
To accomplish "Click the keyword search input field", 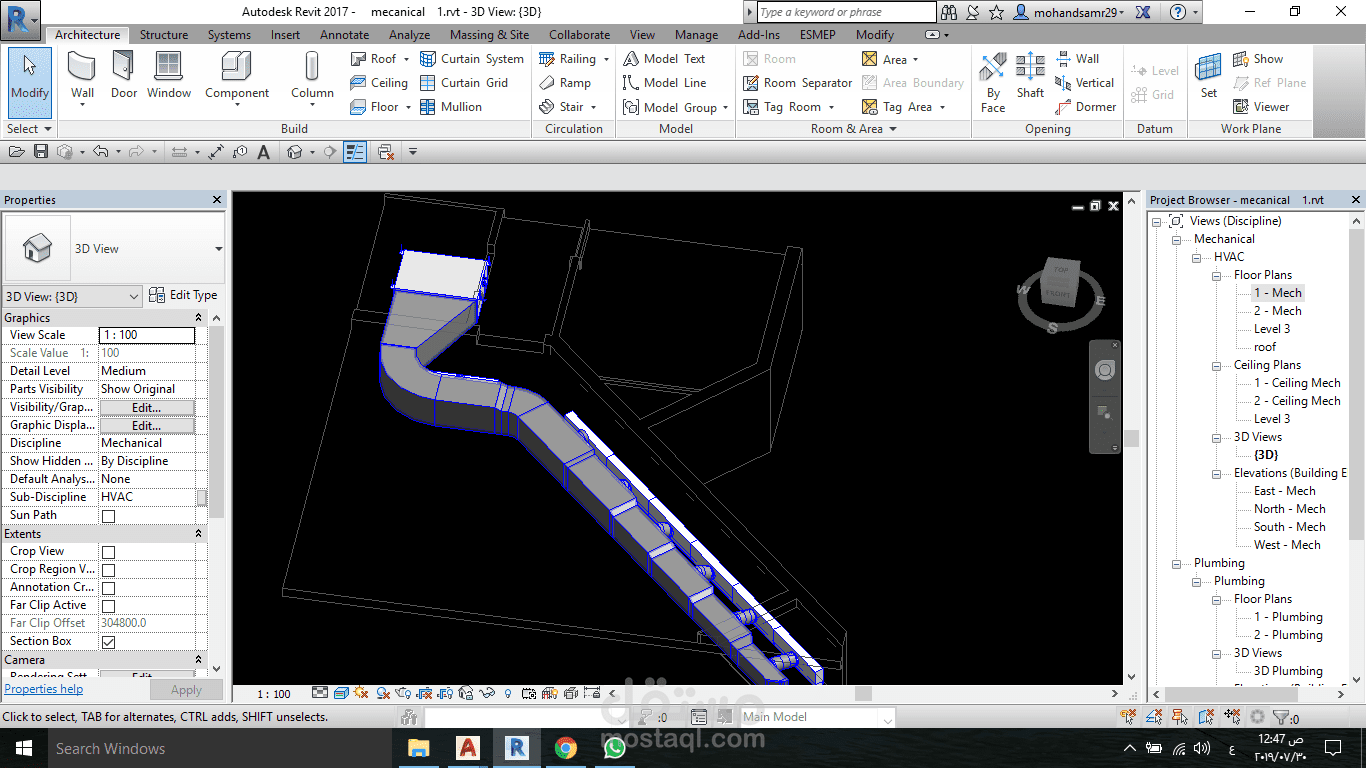I will [846, 12].
